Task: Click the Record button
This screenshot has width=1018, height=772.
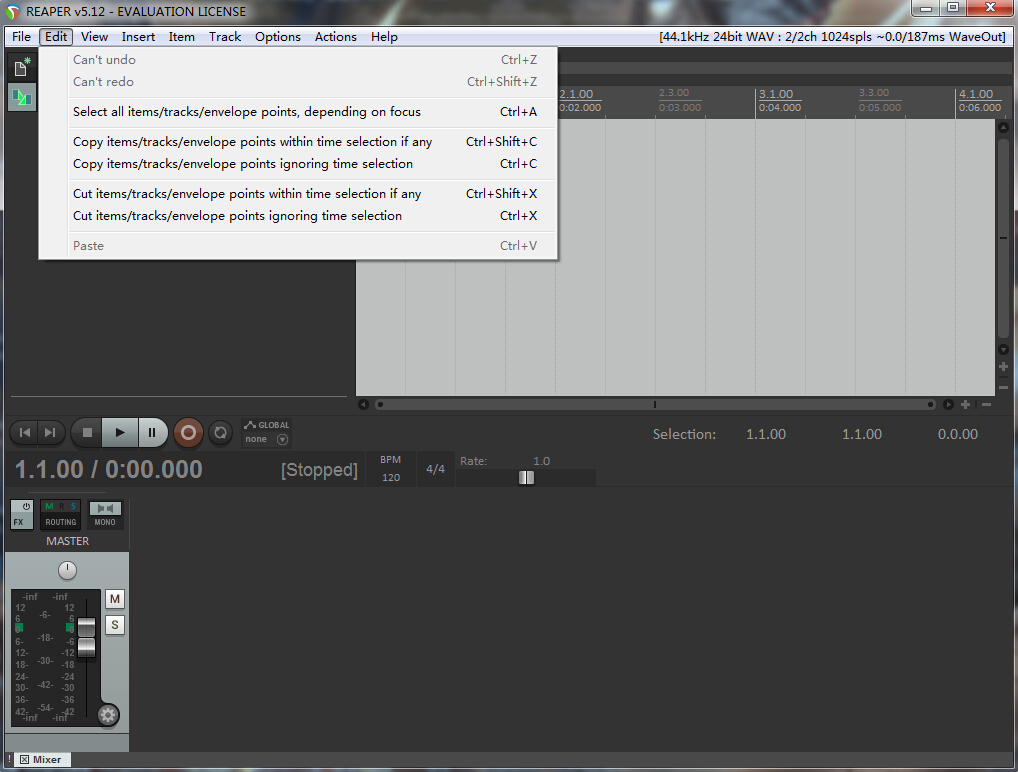Action: pos(187,433)
